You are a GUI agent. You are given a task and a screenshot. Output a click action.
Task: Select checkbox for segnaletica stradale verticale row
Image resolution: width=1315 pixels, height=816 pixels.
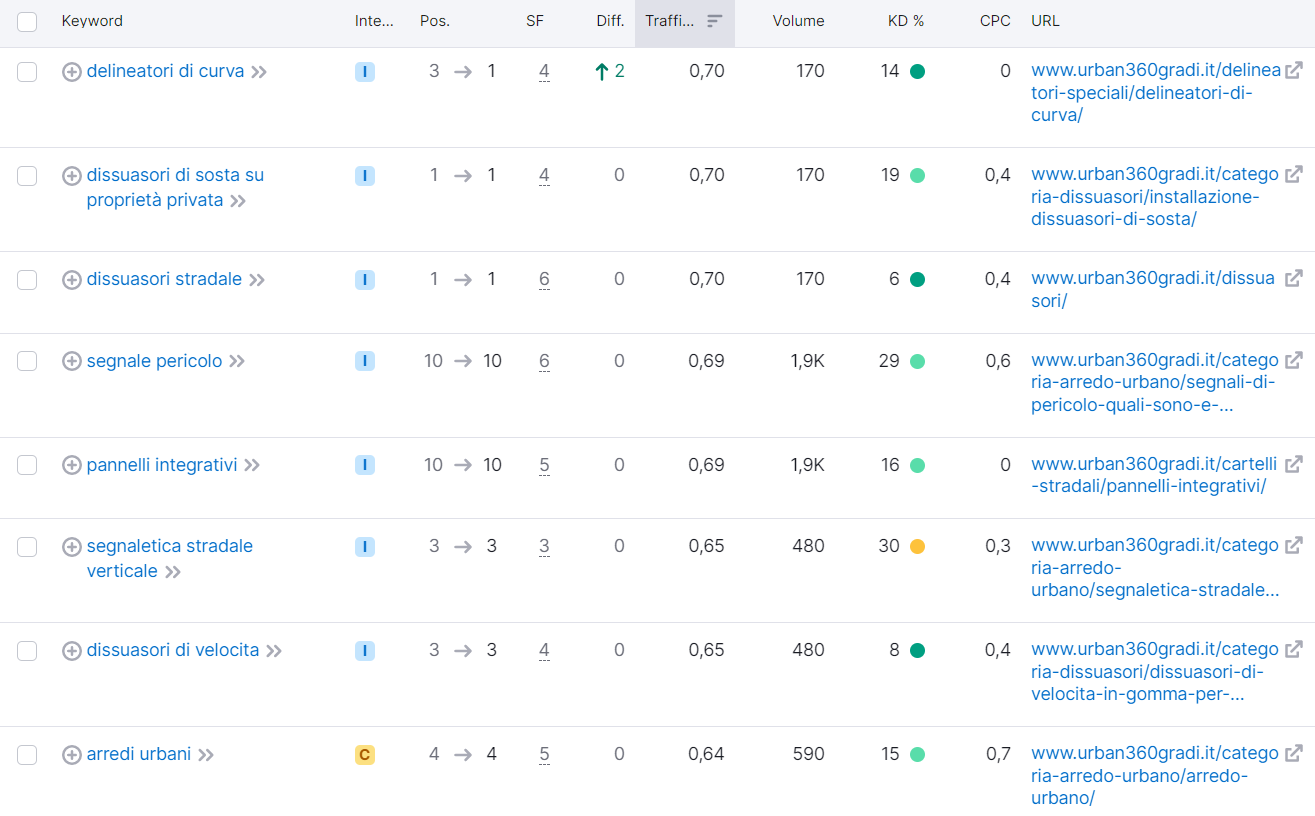pyautogui.click(x=27, y=547)
